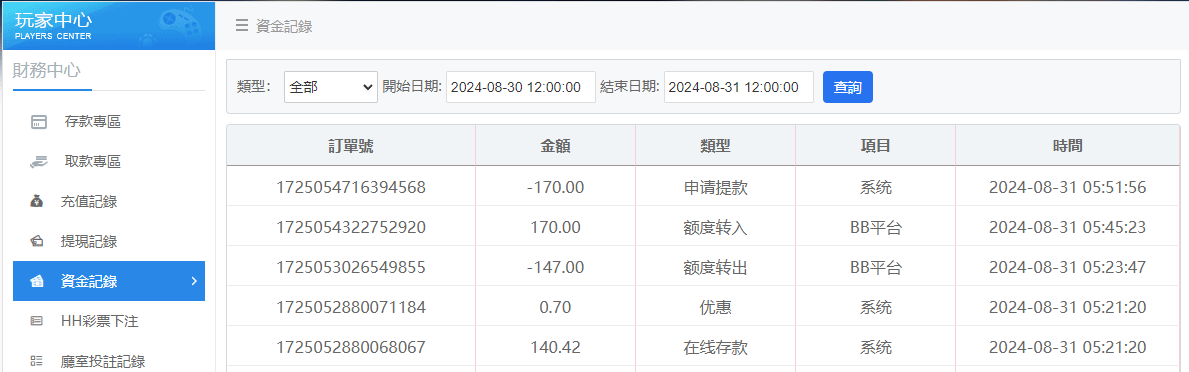Click the 訂單號 column header
The height and width of the screenshot is (372, 1189).
(351, 146)
